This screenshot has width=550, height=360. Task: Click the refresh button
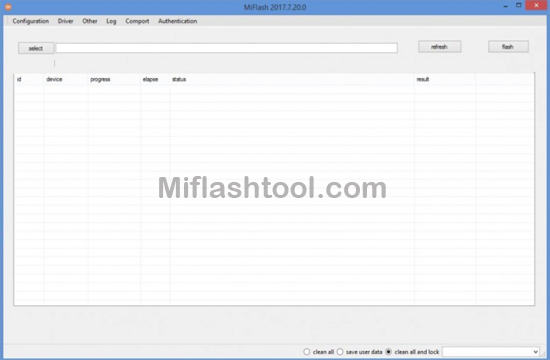tap(440, 47)
